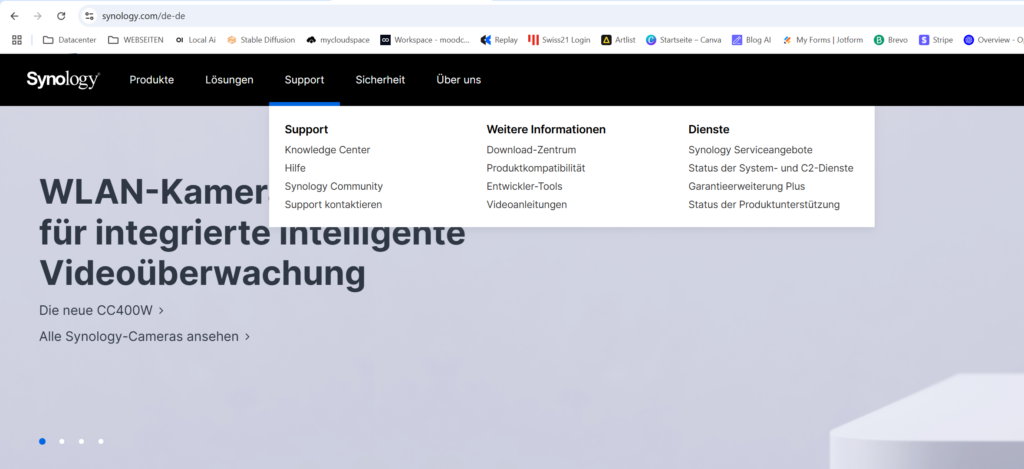Select the first carousel dot
This screenshot has height=469, width=1024.
[x=42, y=442]
